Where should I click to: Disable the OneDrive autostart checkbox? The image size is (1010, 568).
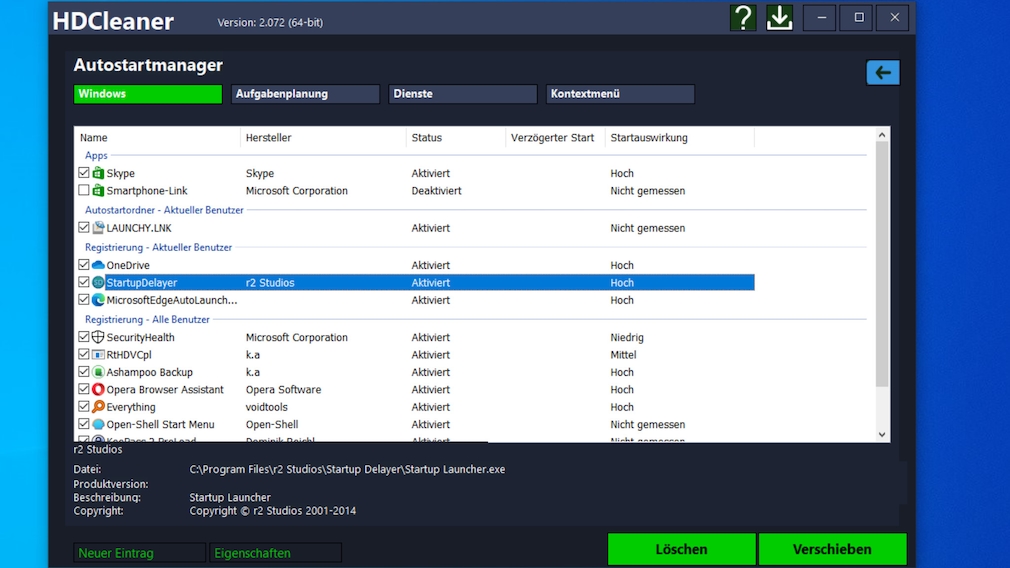84,265
